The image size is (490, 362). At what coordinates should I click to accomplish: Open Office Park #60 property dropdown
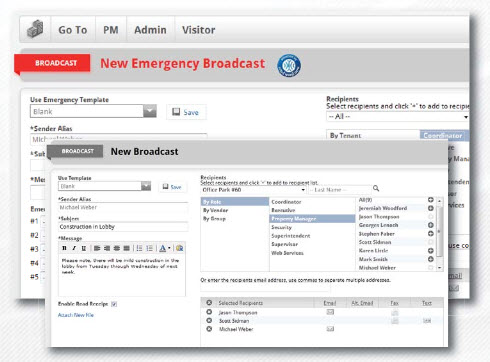(253, 190)
